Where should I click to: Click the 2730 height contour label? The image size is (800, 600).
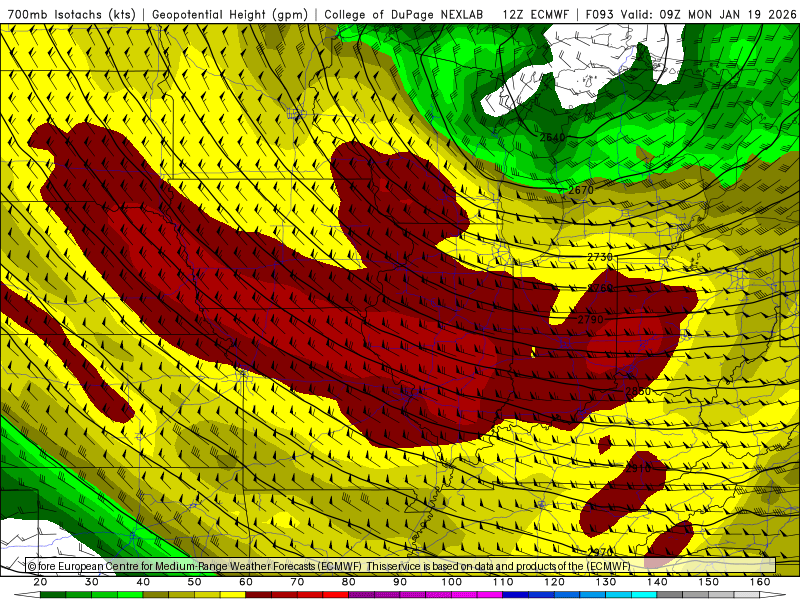[x=599, y=257]
